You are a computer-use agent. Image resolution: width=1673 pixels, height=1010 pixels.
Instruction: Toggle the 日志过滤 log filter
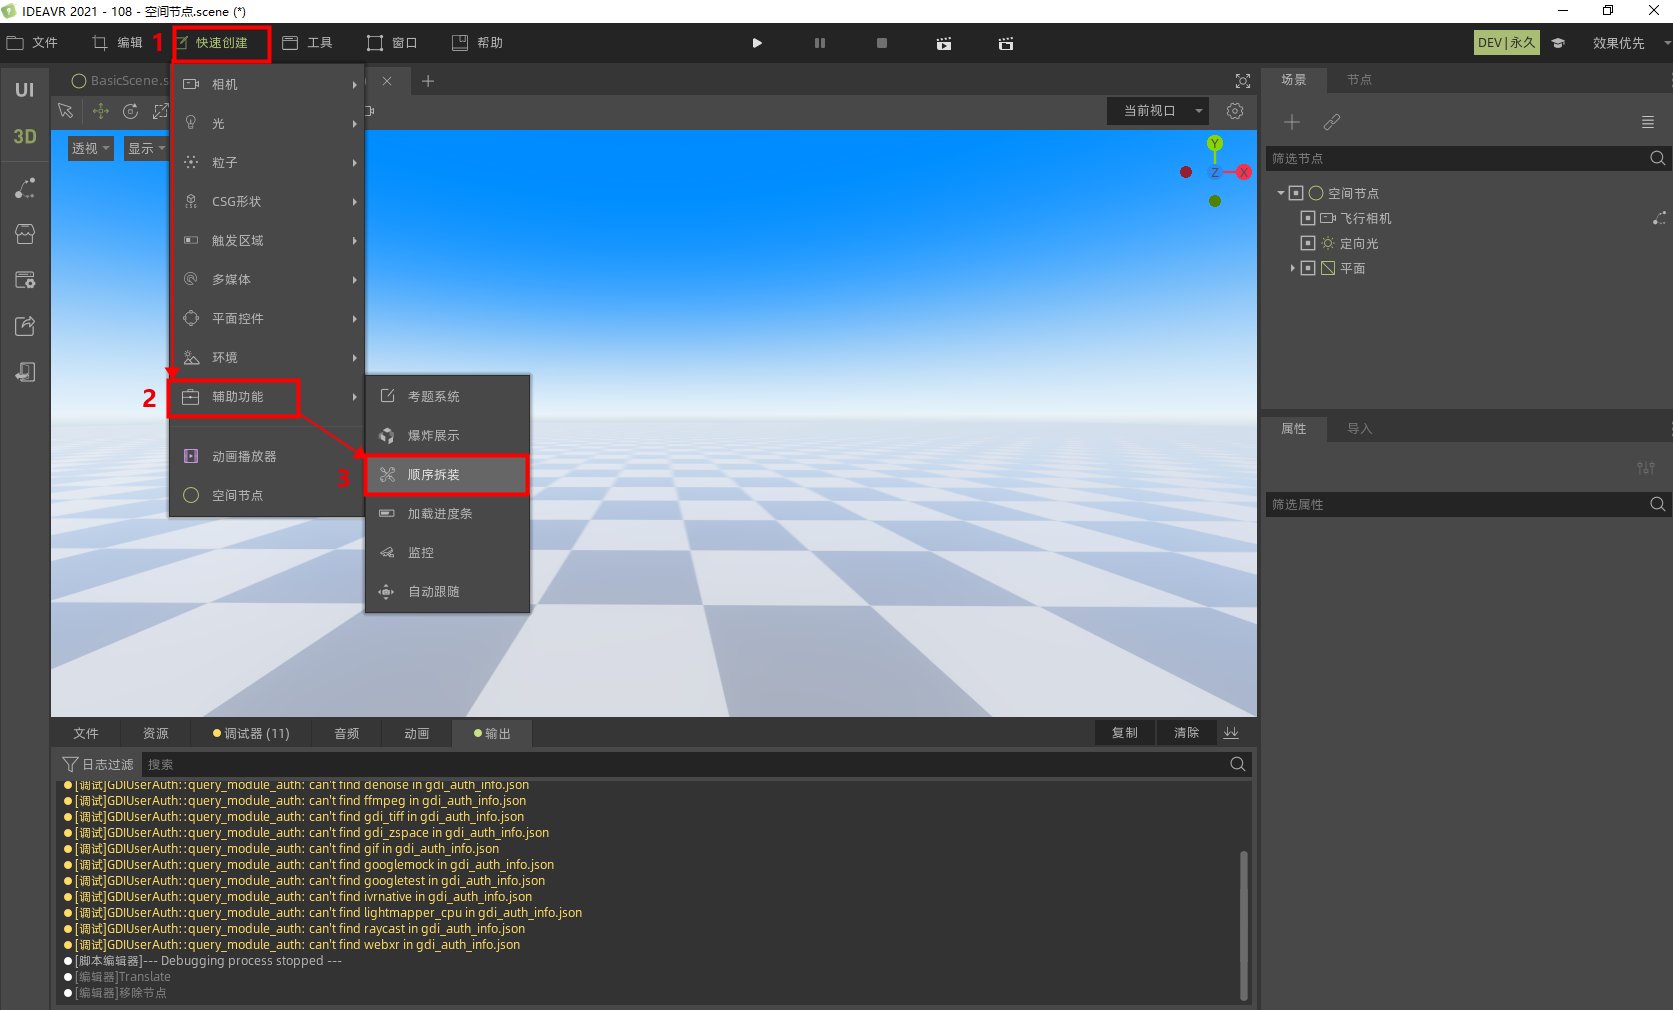click(98, 764)
